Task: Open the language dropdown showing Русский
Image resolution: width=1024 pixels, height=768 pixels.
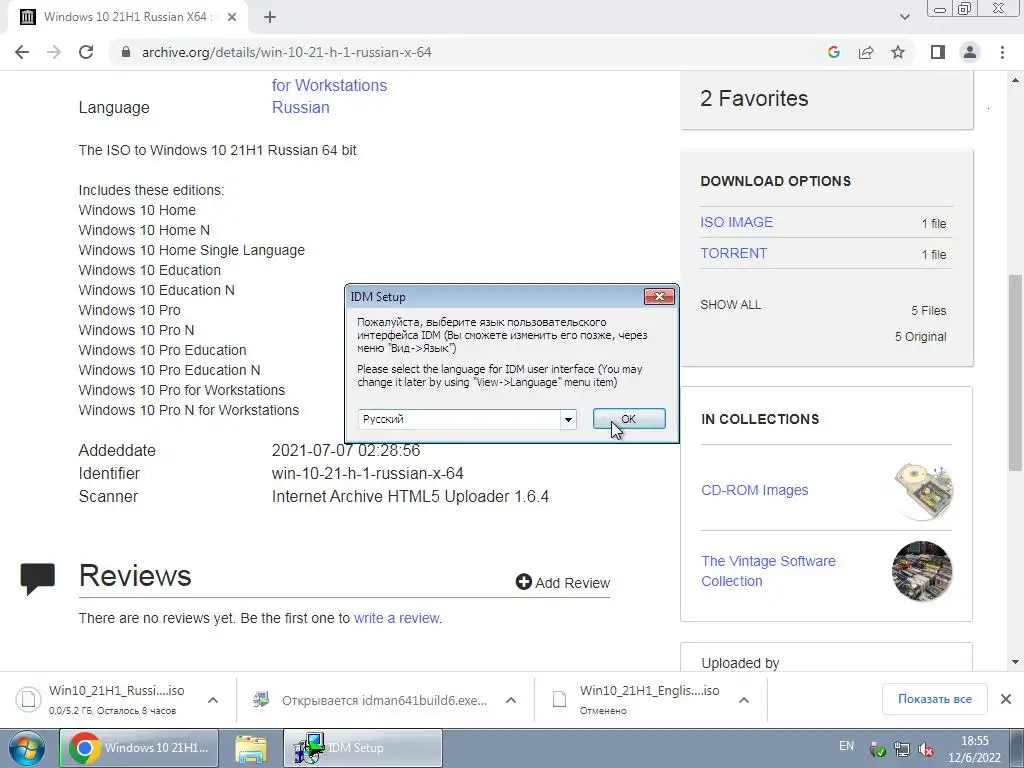Action: [568, 419]
